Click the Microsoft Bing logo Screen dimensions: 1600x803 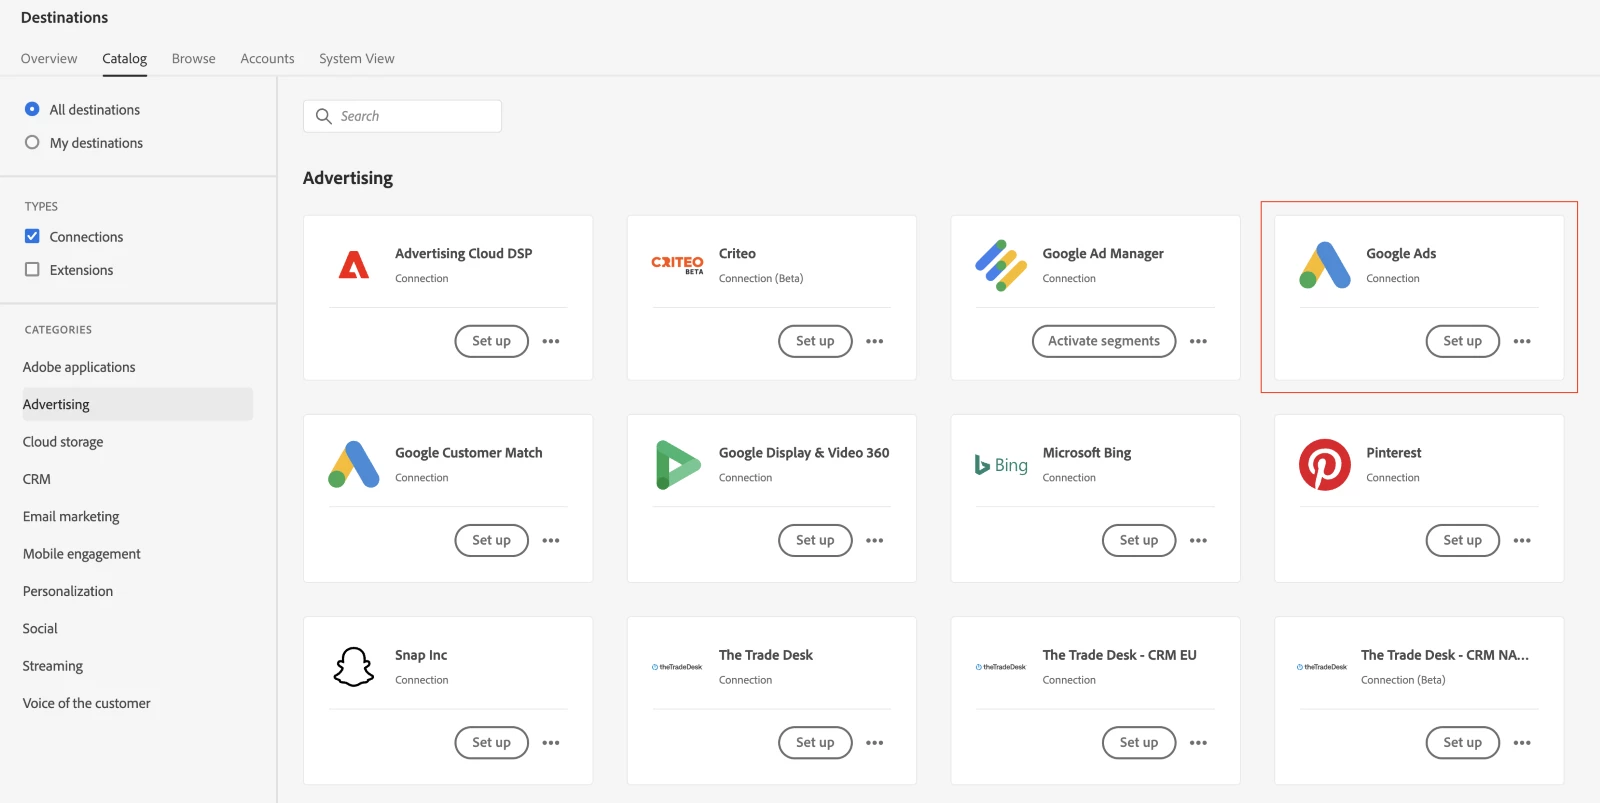[x=1001, y=465]
